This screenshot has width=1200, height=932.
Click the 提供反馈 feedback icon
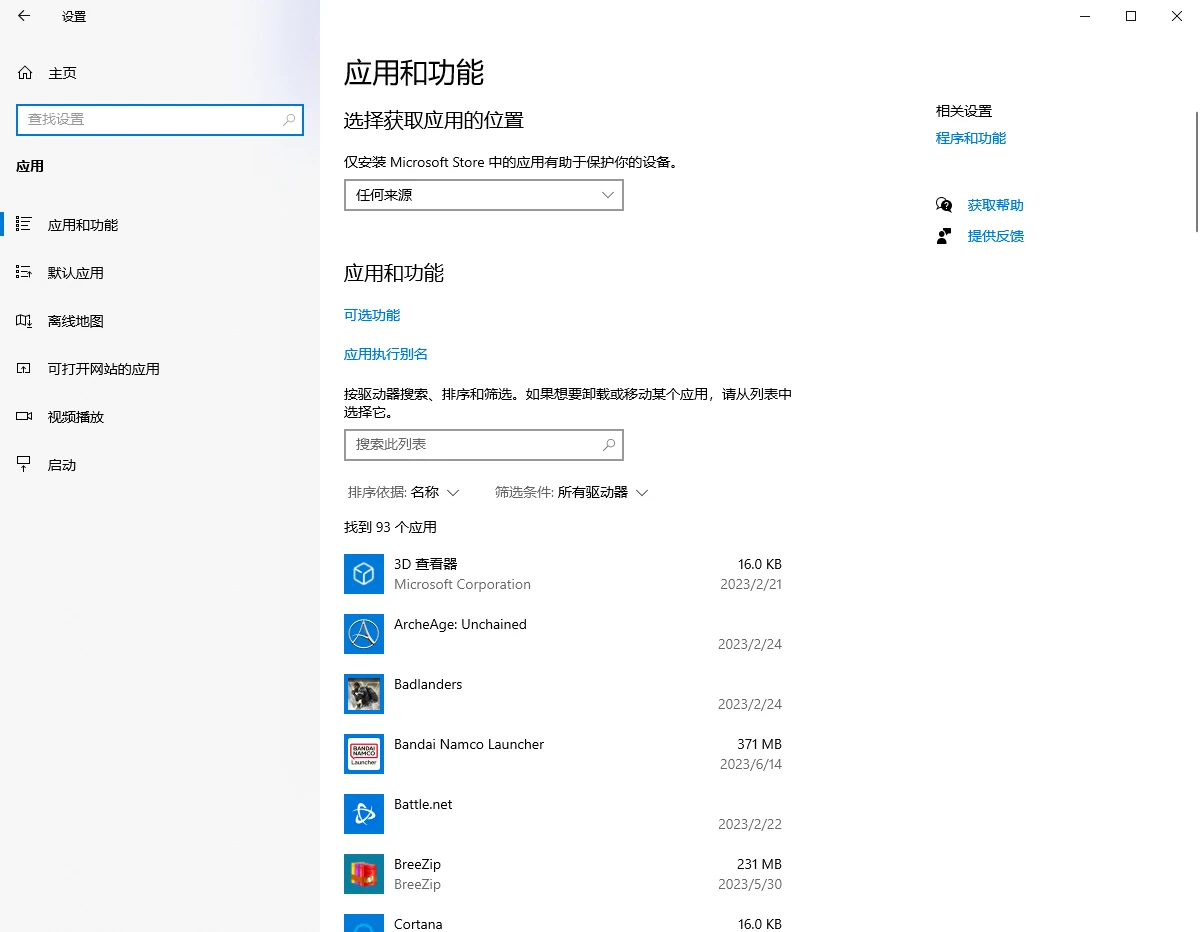coord(943,236)
